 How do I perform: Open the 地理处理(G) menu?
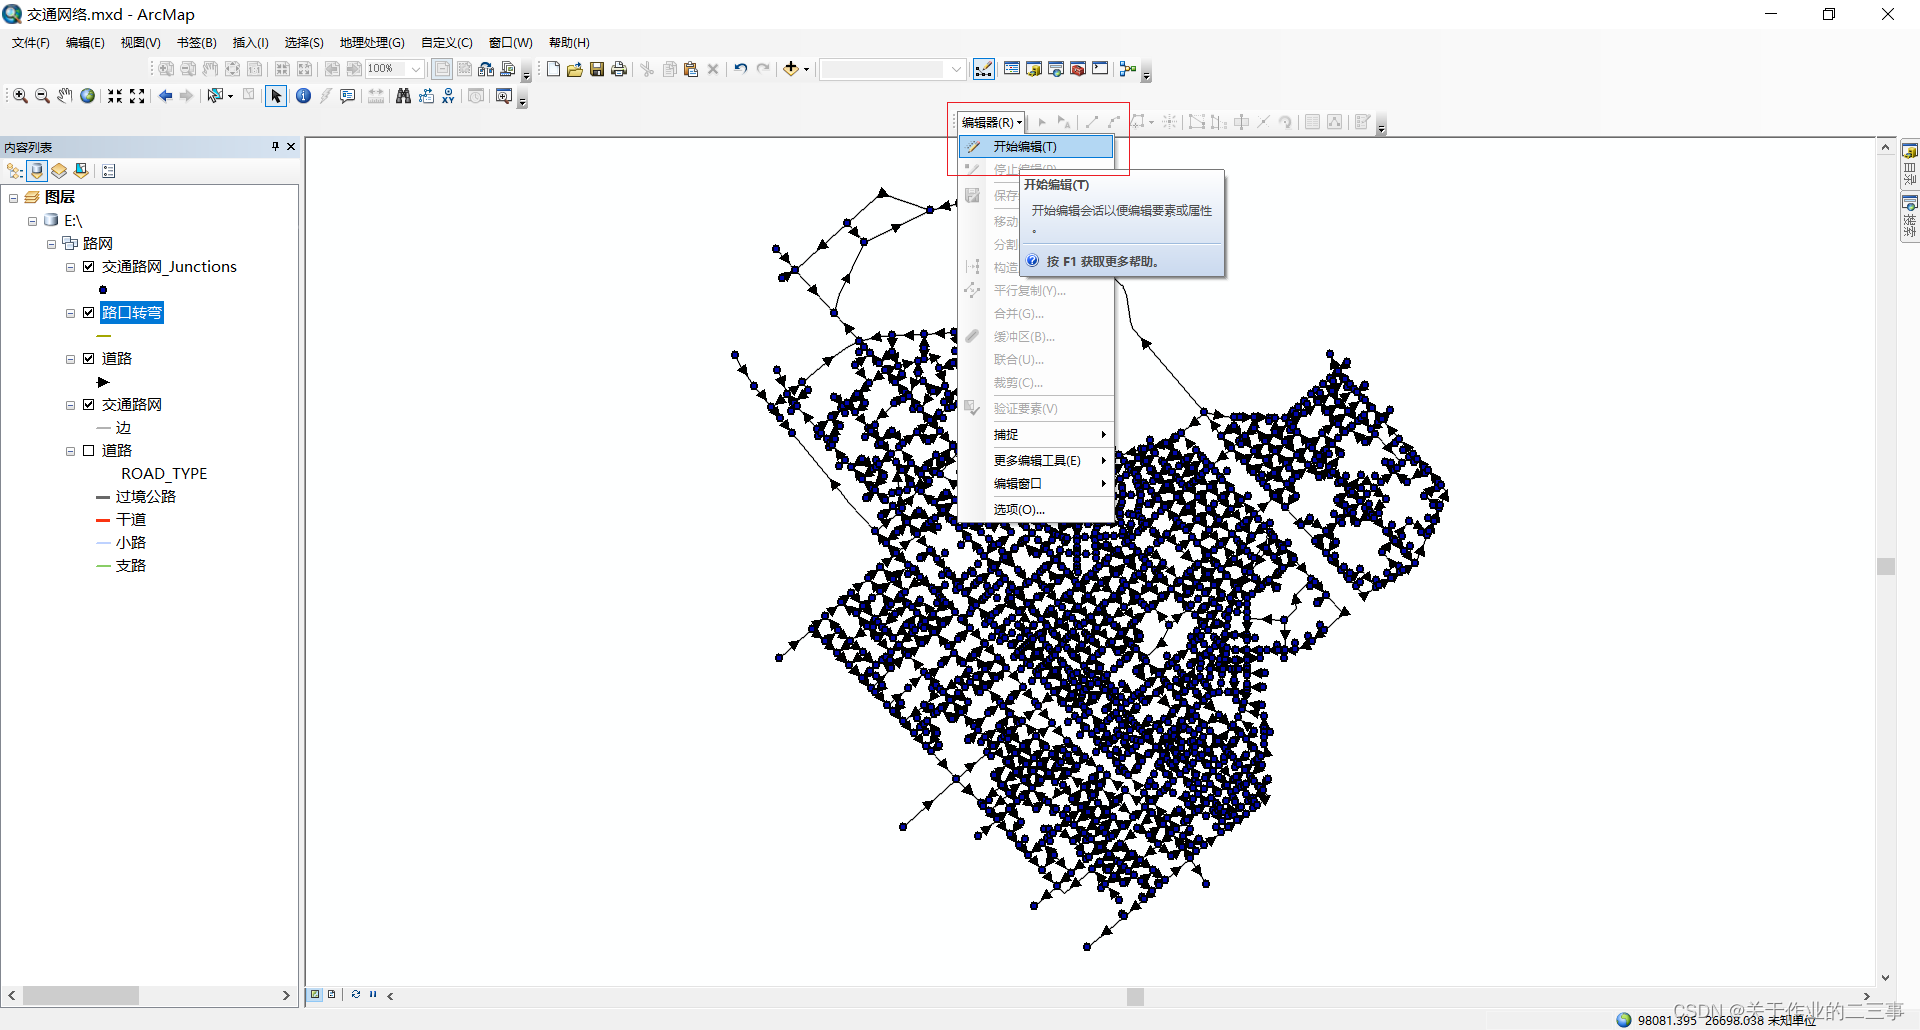click(372, 43)
